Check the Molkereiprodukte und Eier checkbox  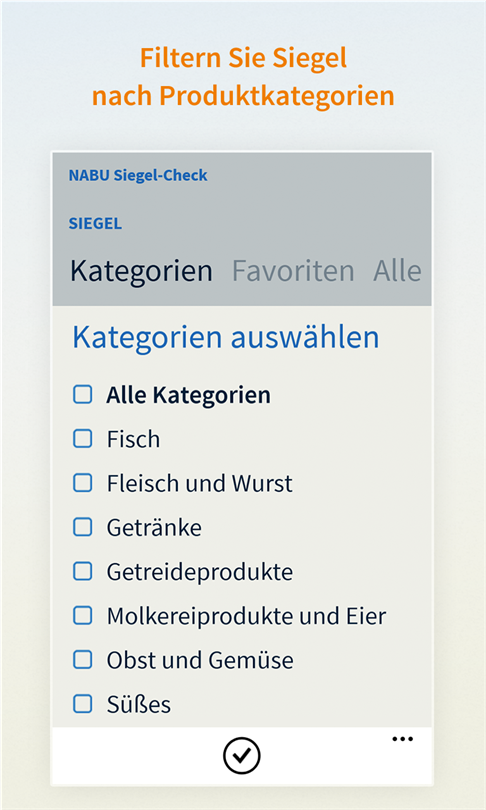[x=83, y=615]
